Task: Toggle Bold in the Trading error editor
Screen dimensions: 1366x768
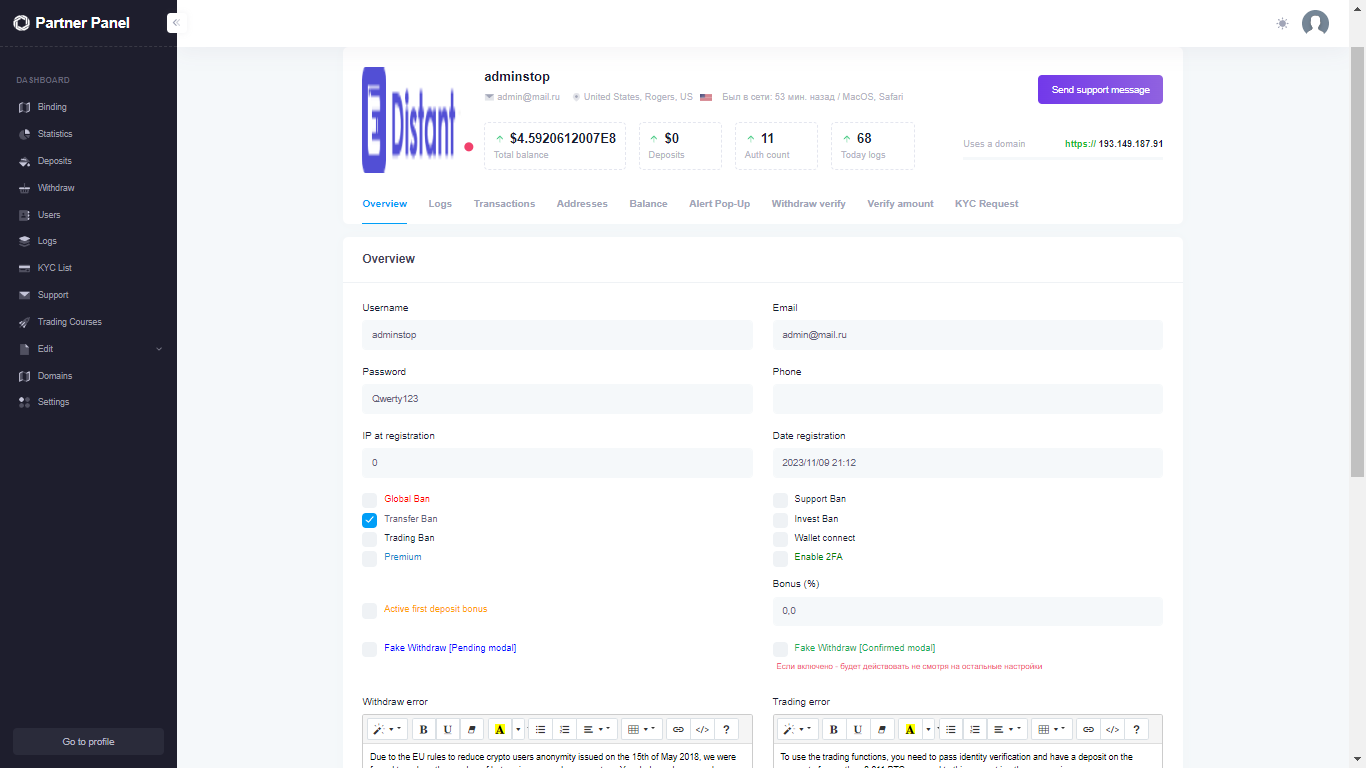Action: point(834,729)
